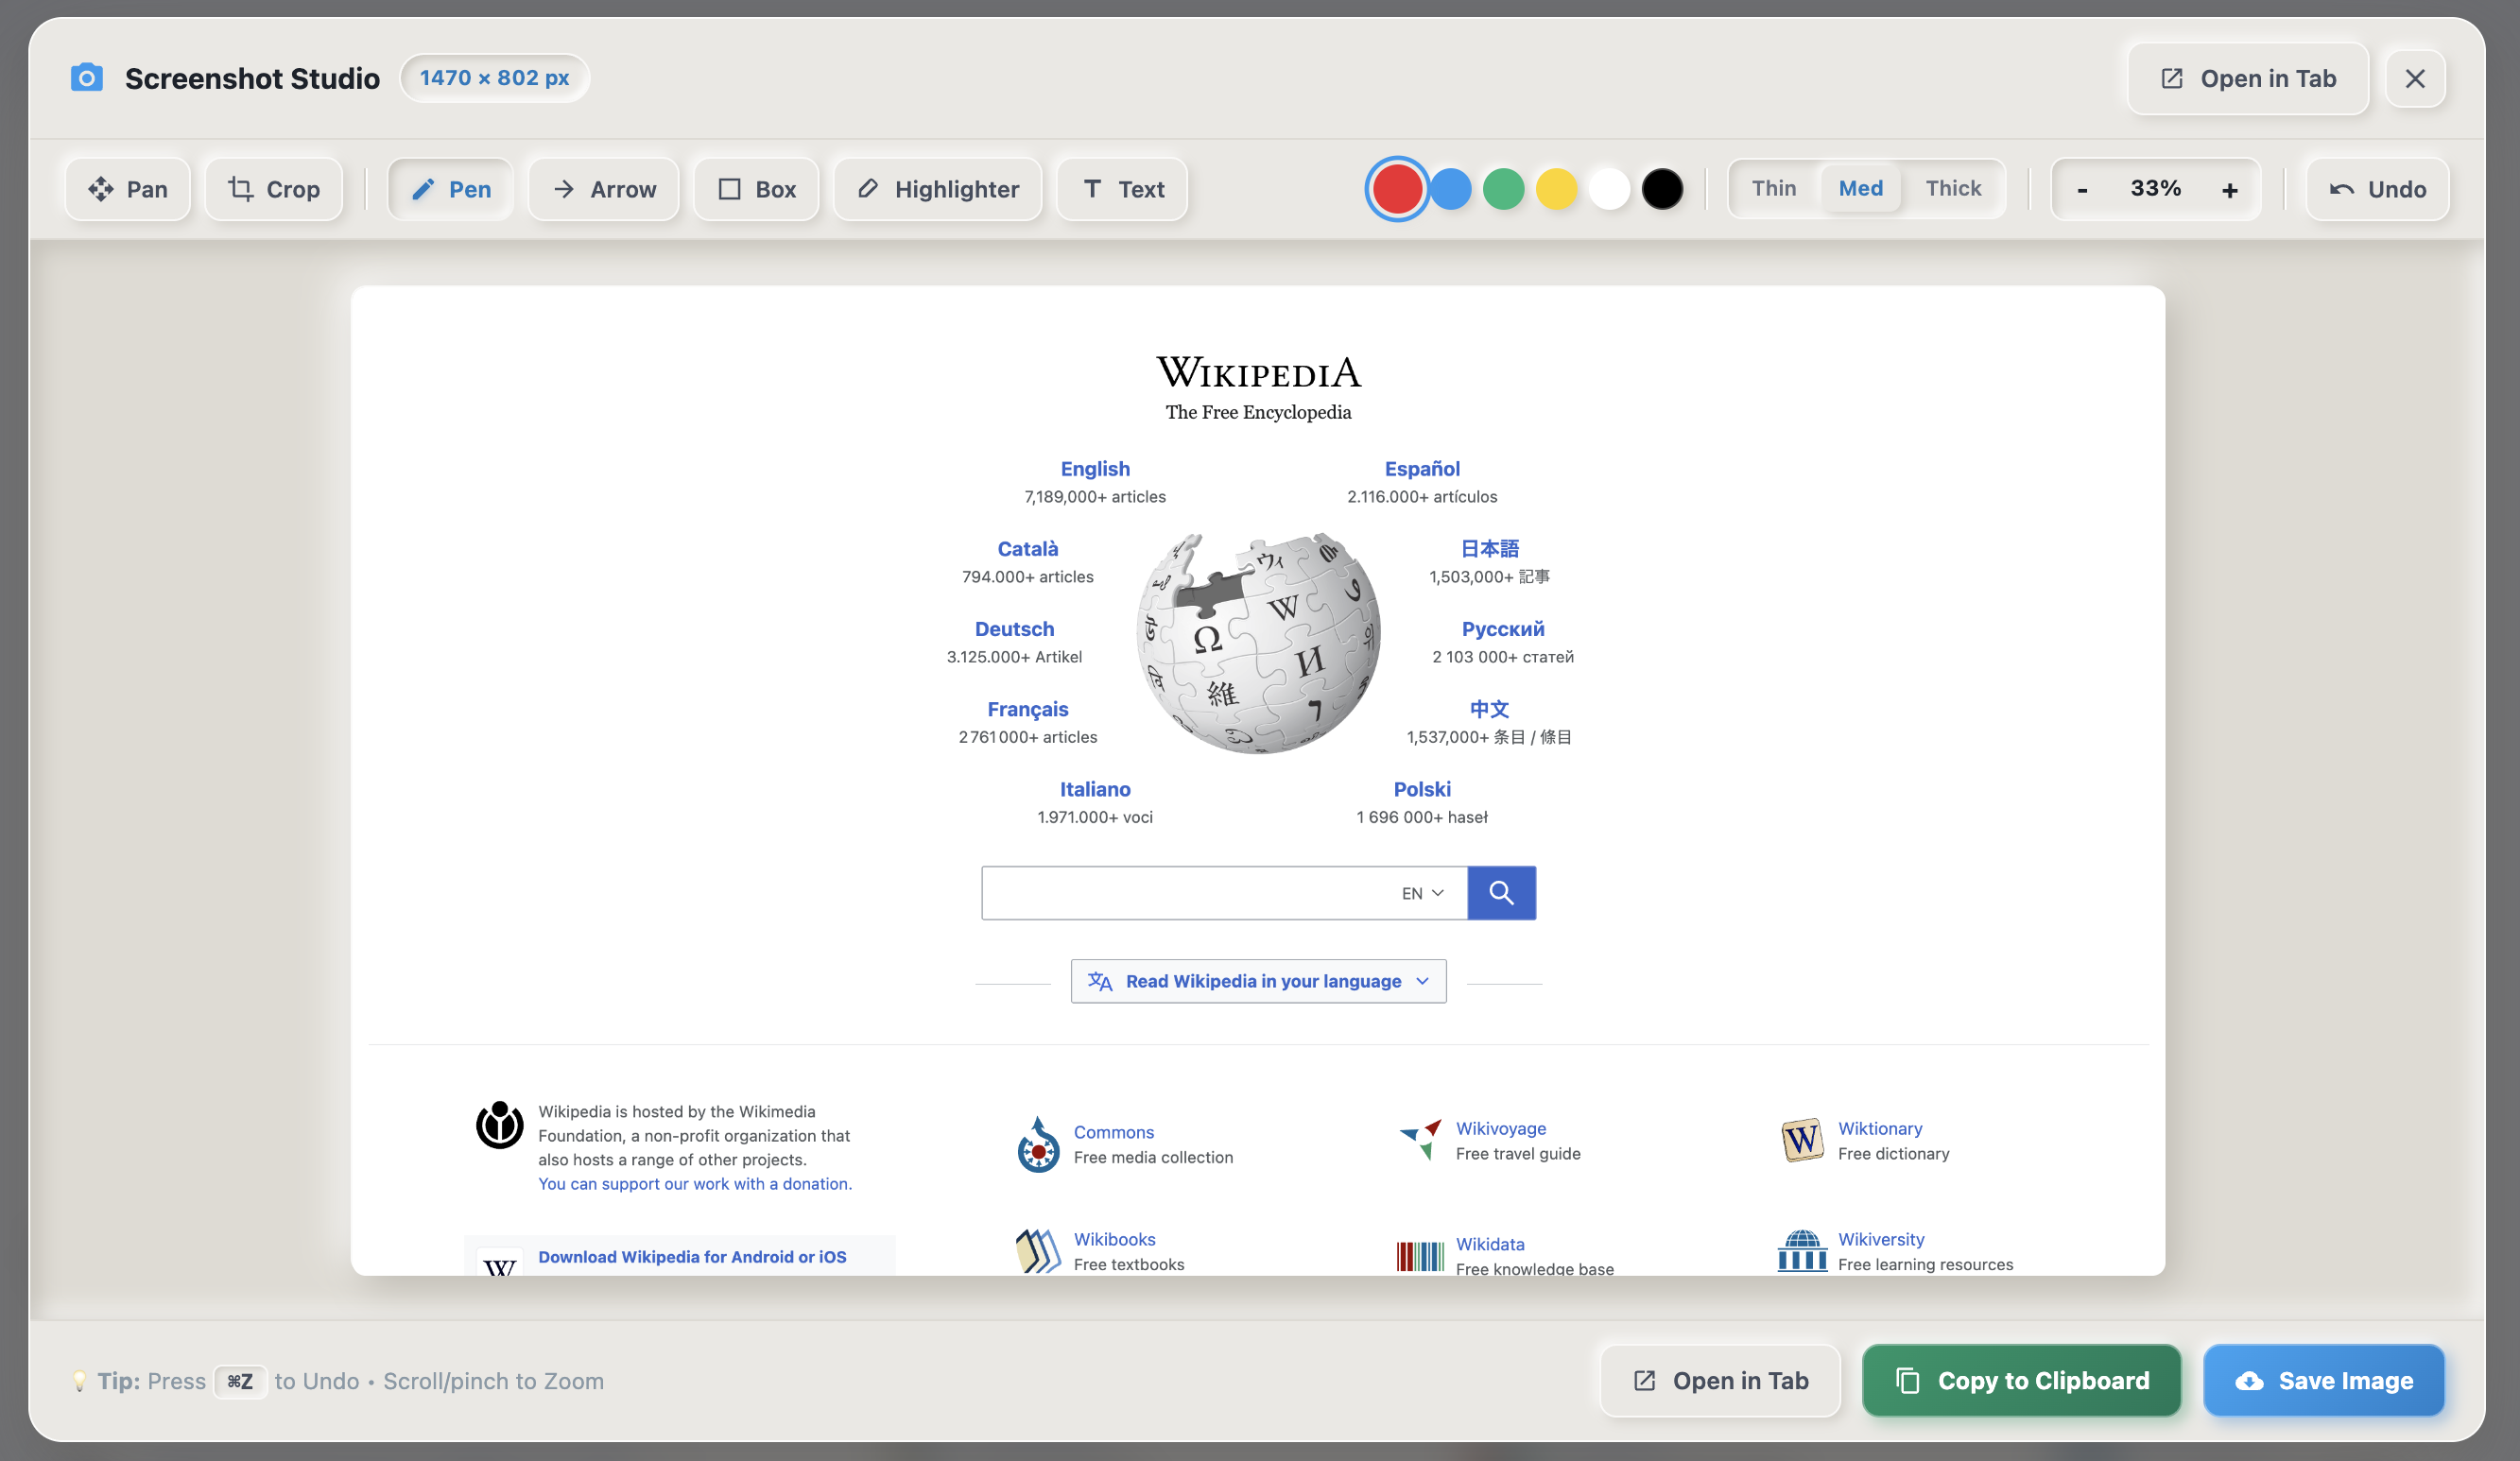Click the ⌘Z shortcut key badge
This screenshot has width=2520, height=1461.
coord(240,1381)
